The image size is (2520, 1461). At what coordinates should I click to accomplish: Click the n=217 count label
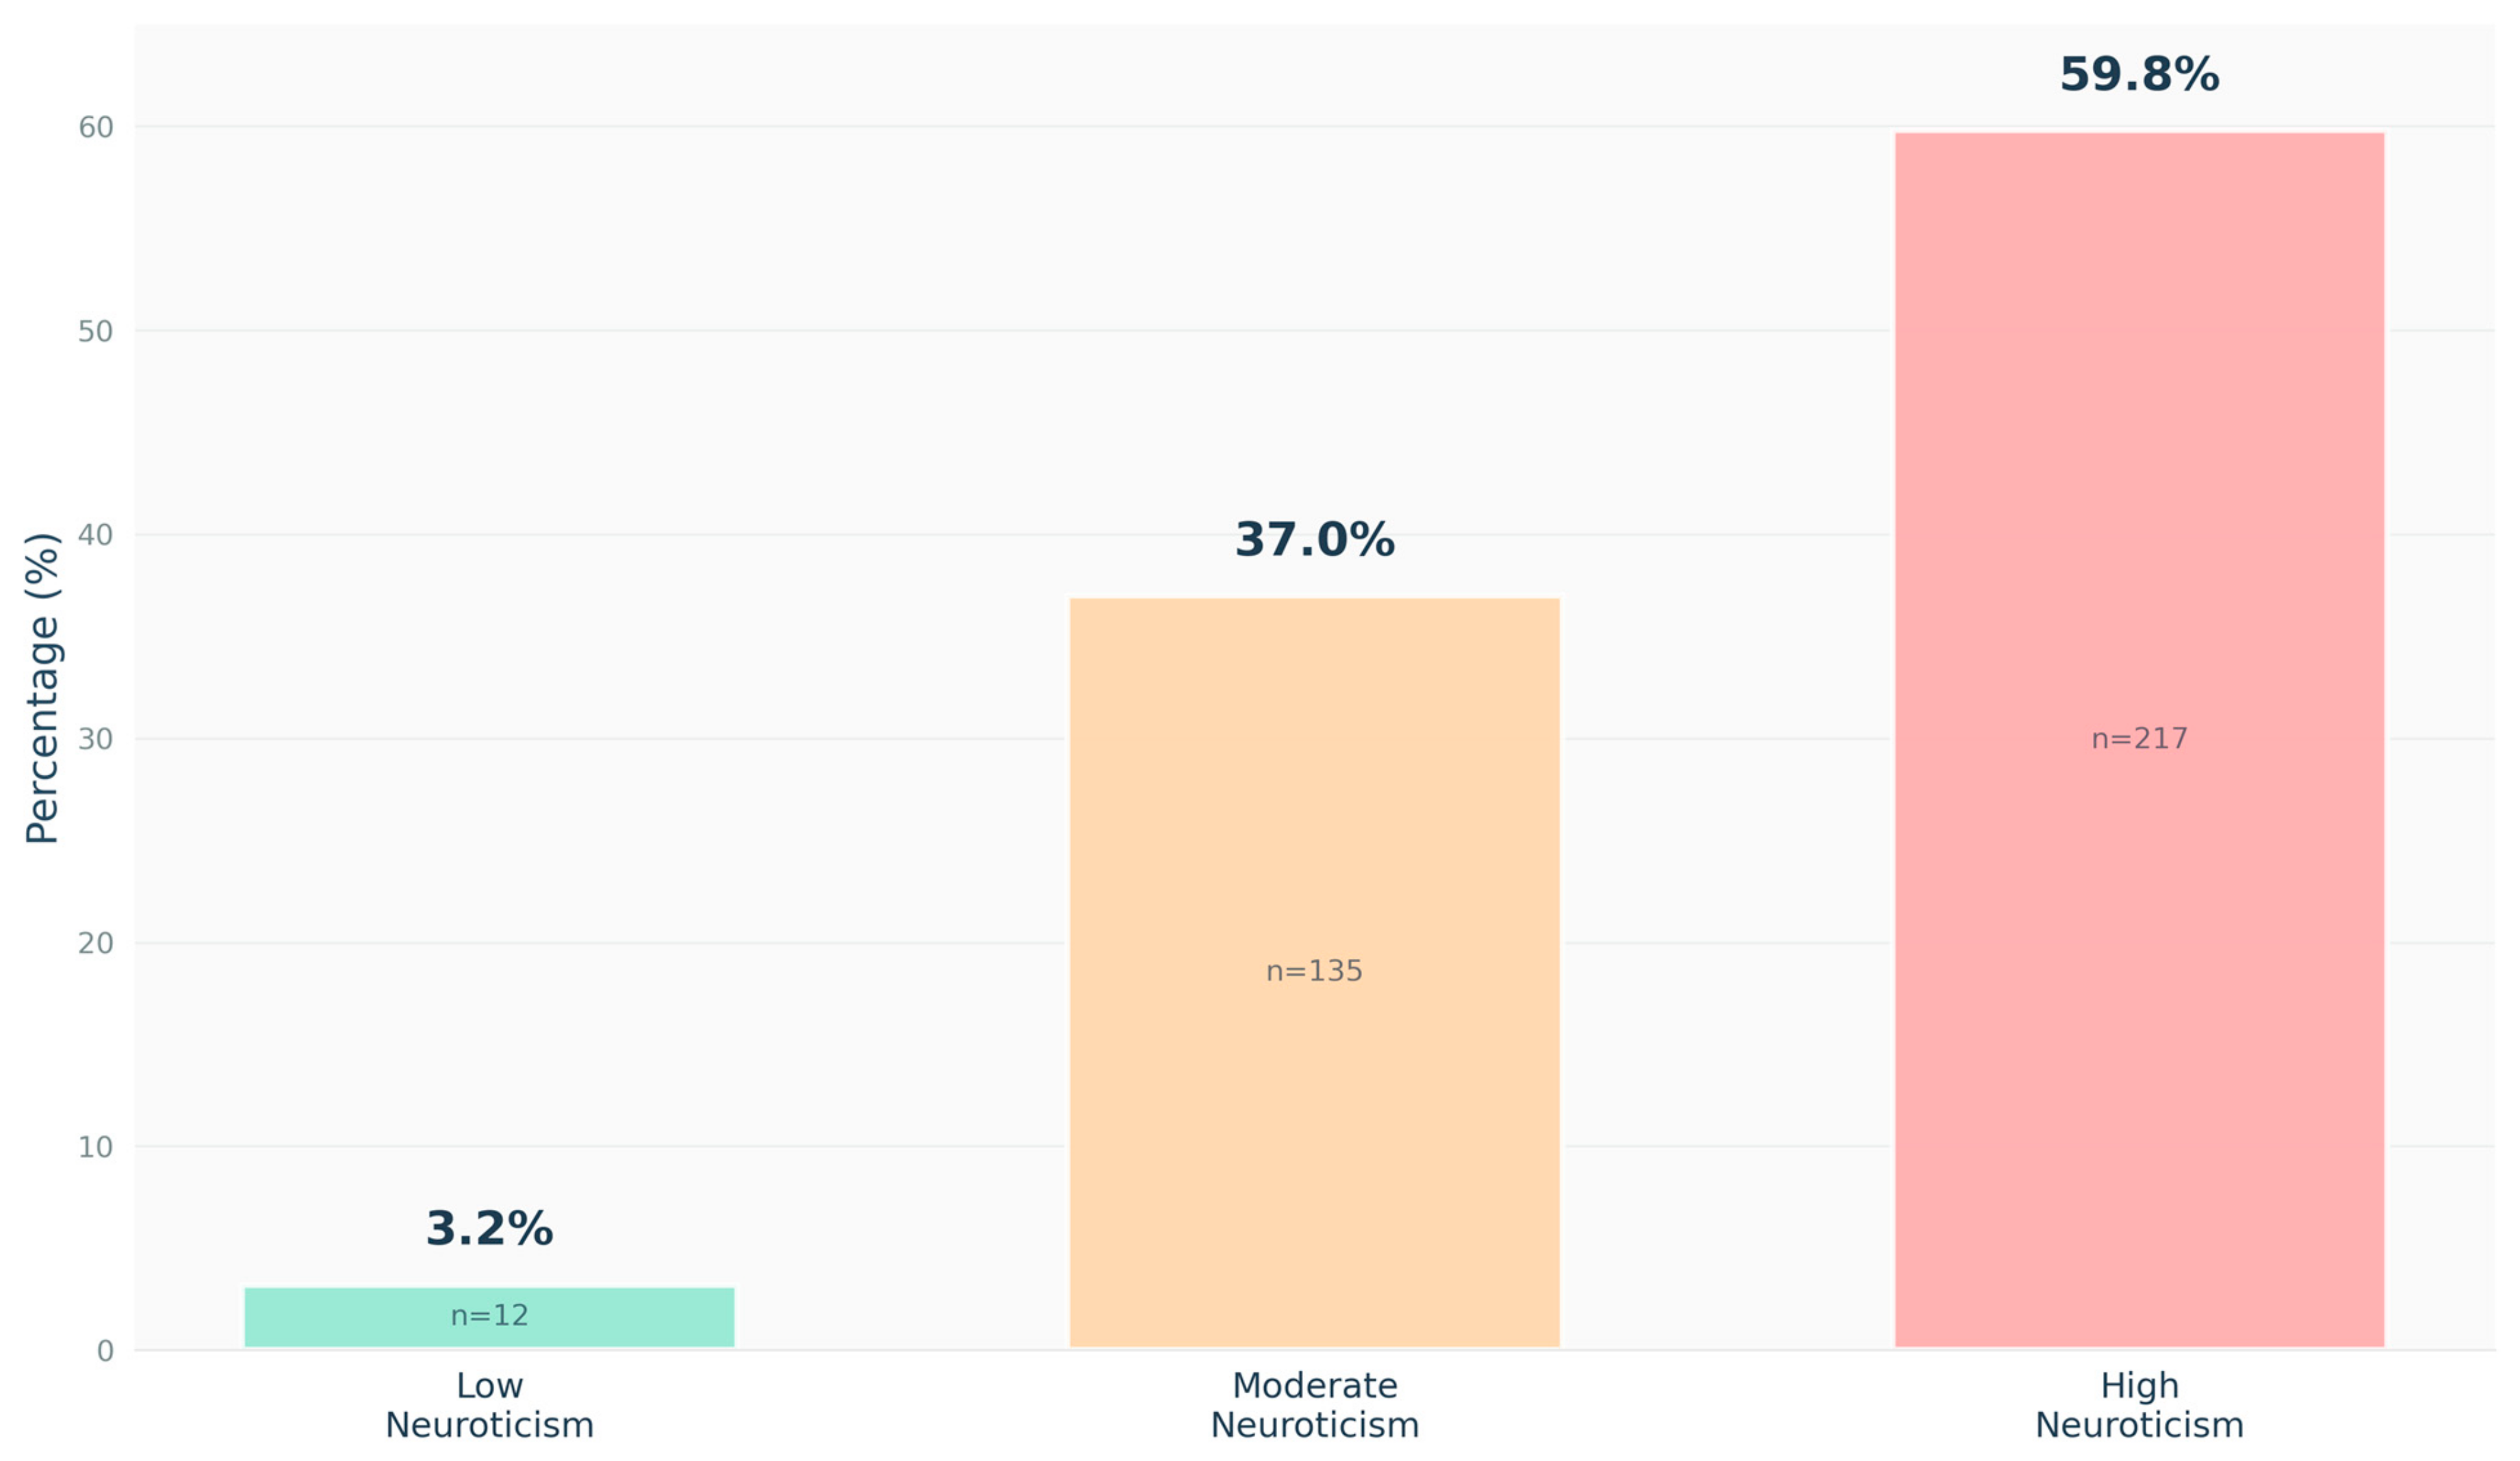tap(2139, 739)
